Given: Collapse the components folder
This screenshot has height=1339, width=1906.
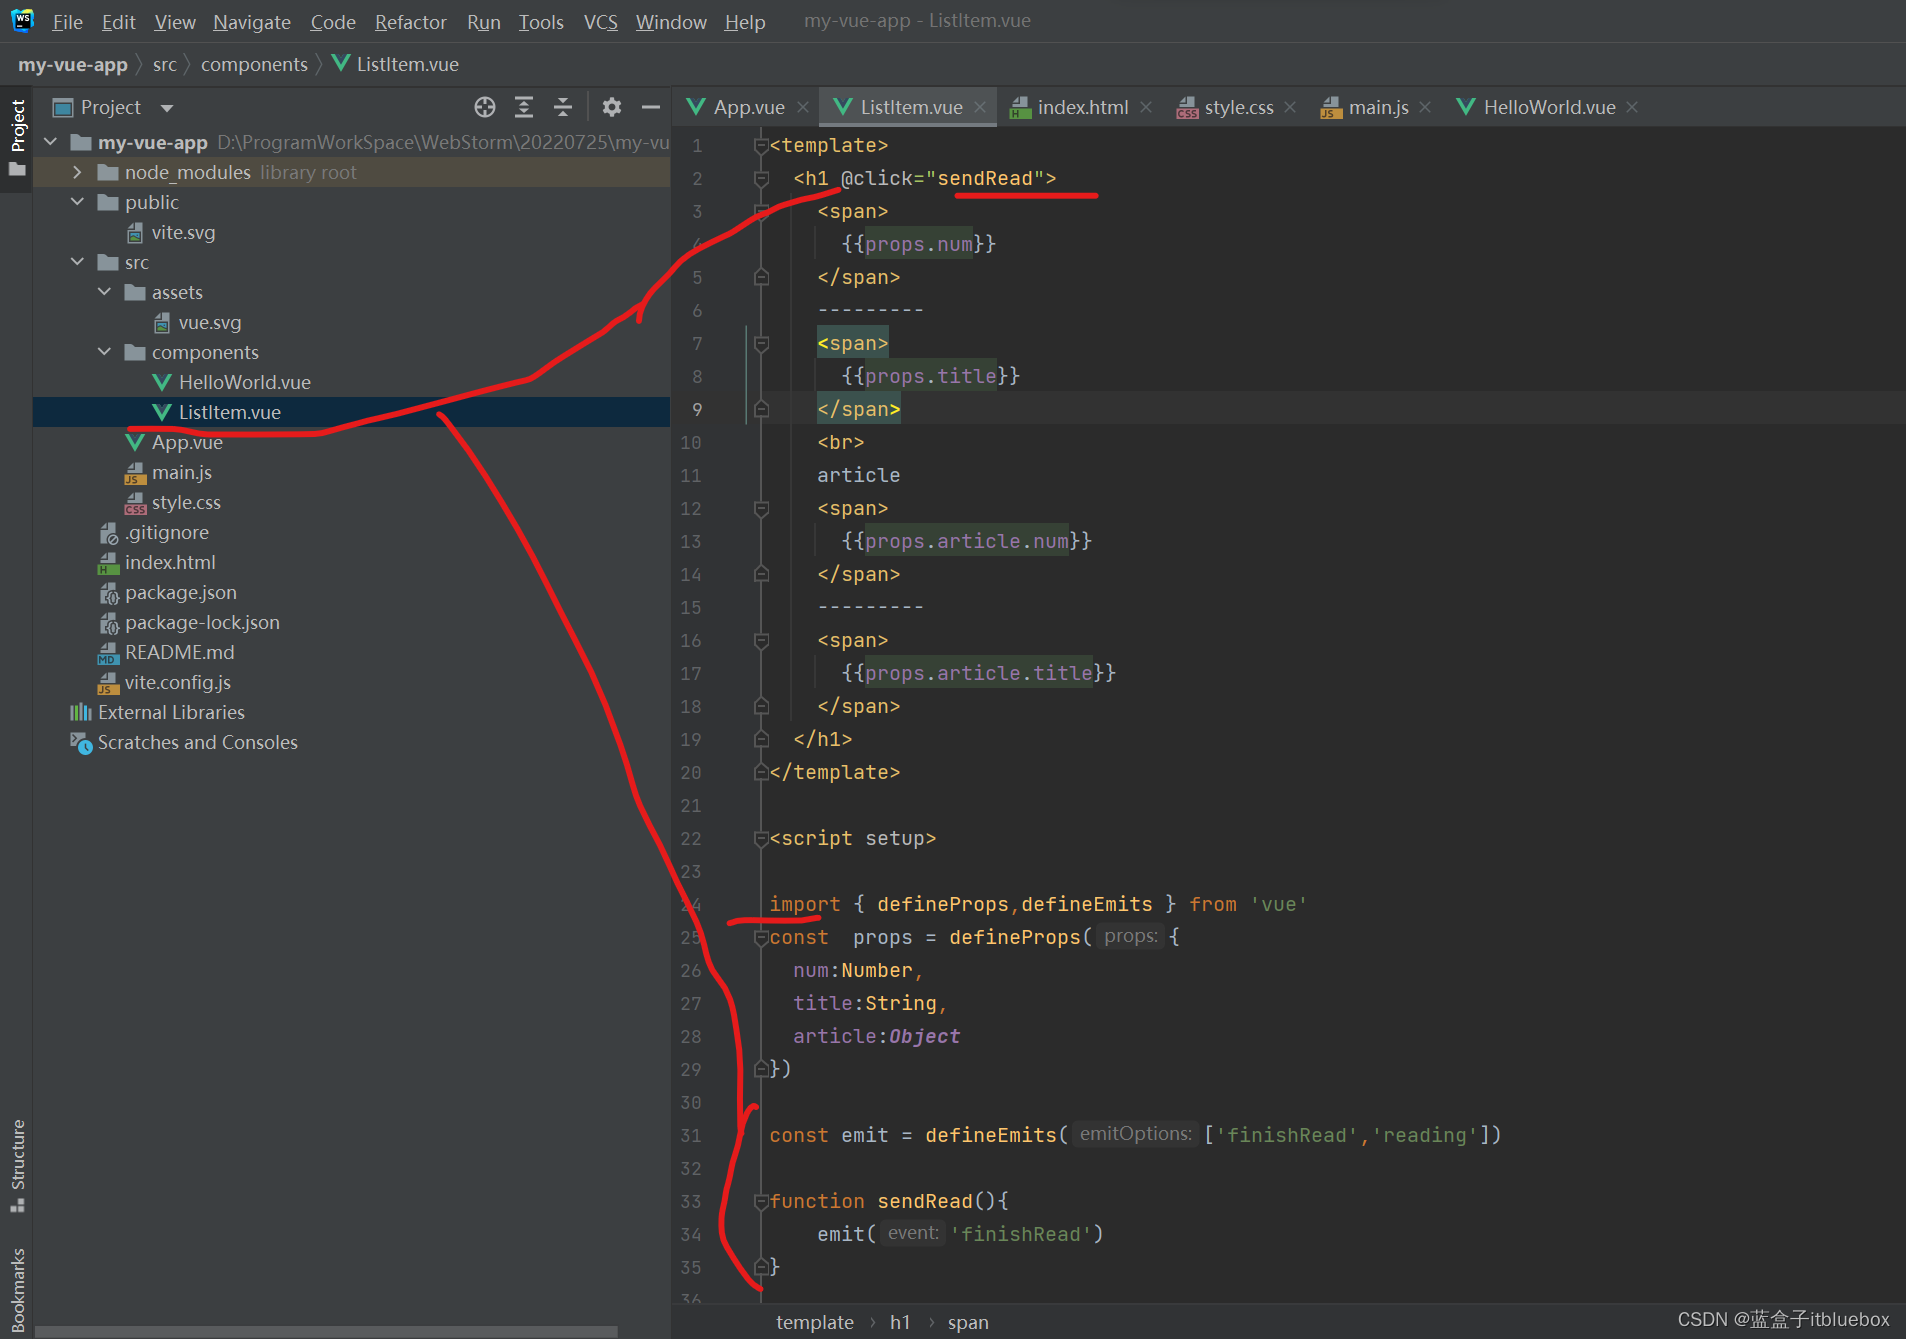Looking at the screenshot, I should click(x=105, y=352).
